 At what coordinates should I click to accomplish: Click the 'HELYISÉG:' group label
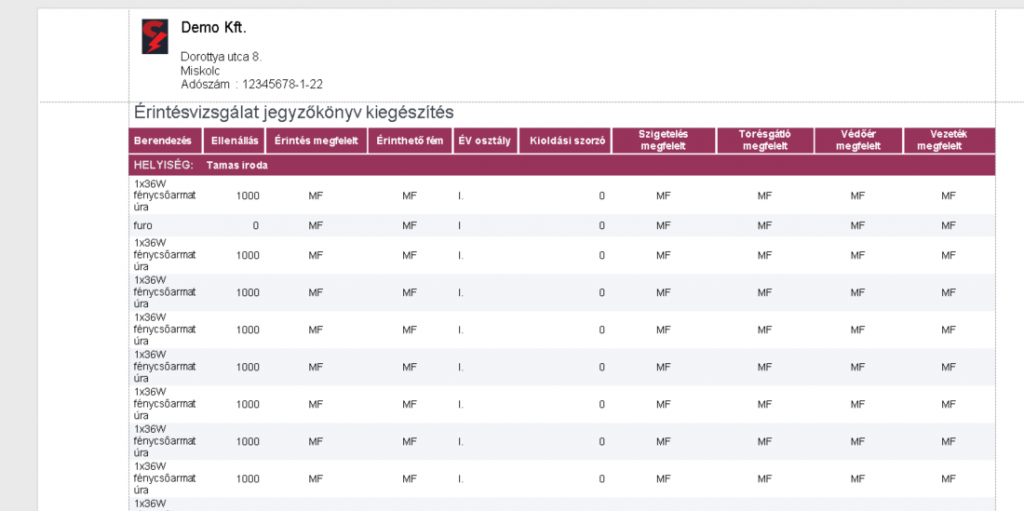click(x=163, y=165)
